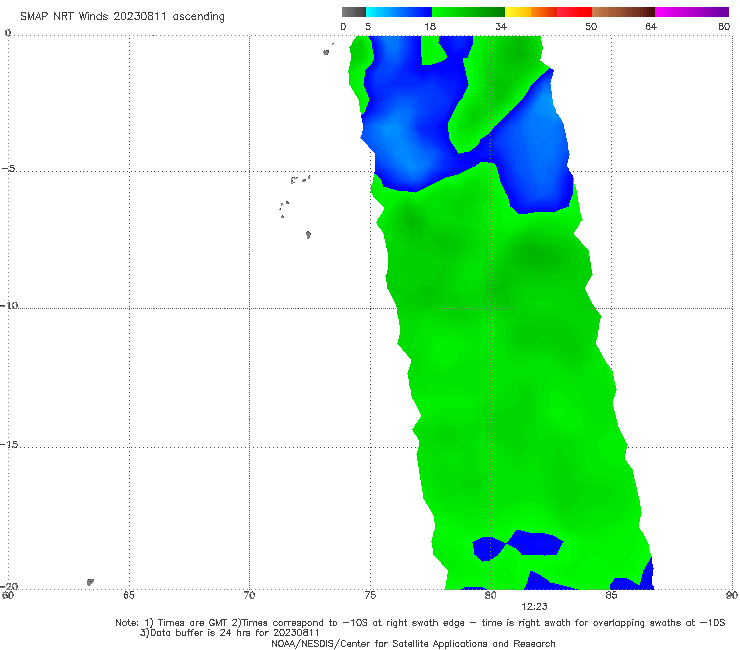740x650 pixels.
Task: Click the note line starting 'Note: 1) Times are GMT'
Action: 420,623
